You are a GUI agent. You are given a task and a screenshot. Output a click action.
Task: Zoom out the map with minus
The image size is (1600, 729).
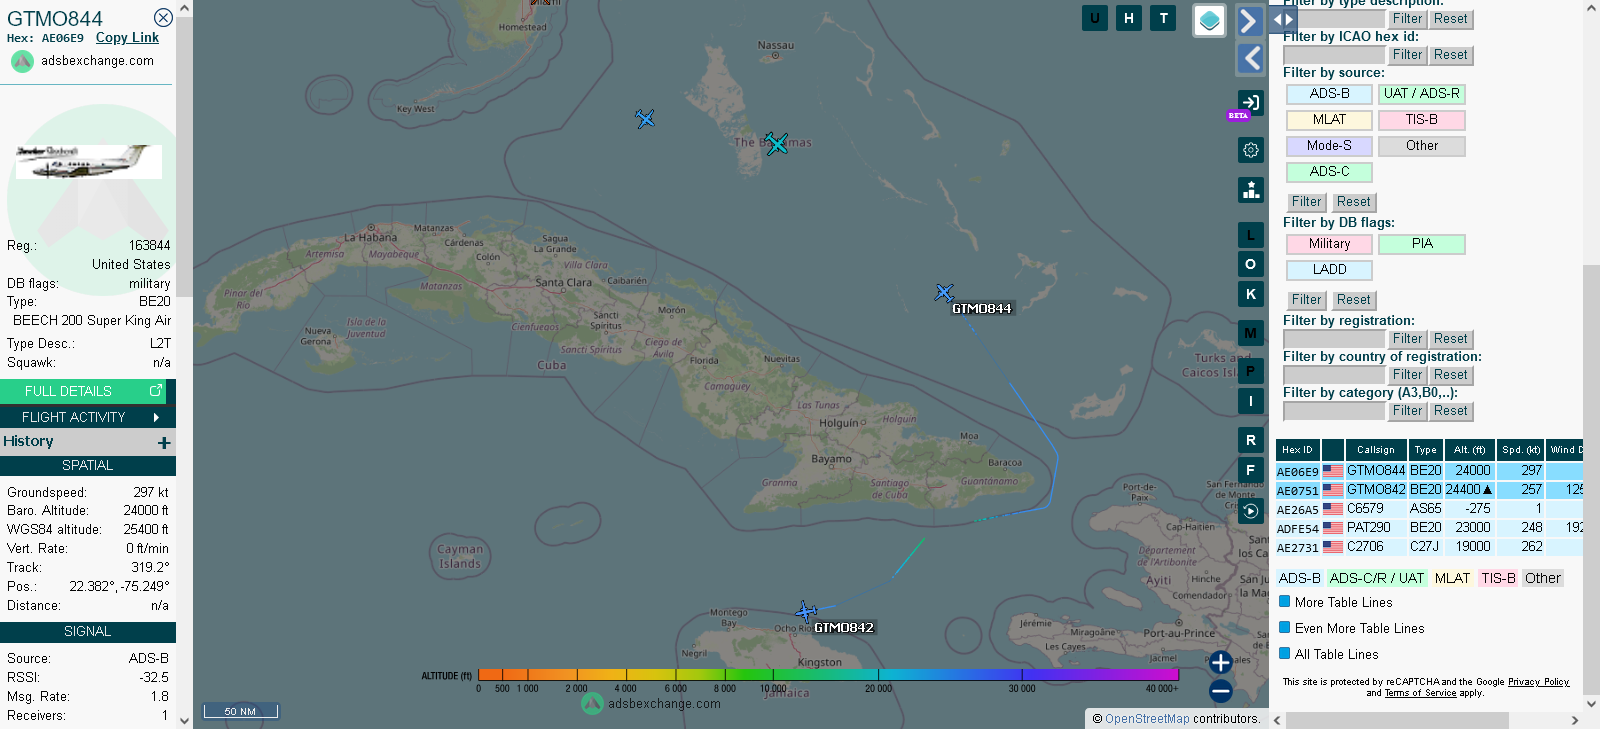coord(1221,690)
